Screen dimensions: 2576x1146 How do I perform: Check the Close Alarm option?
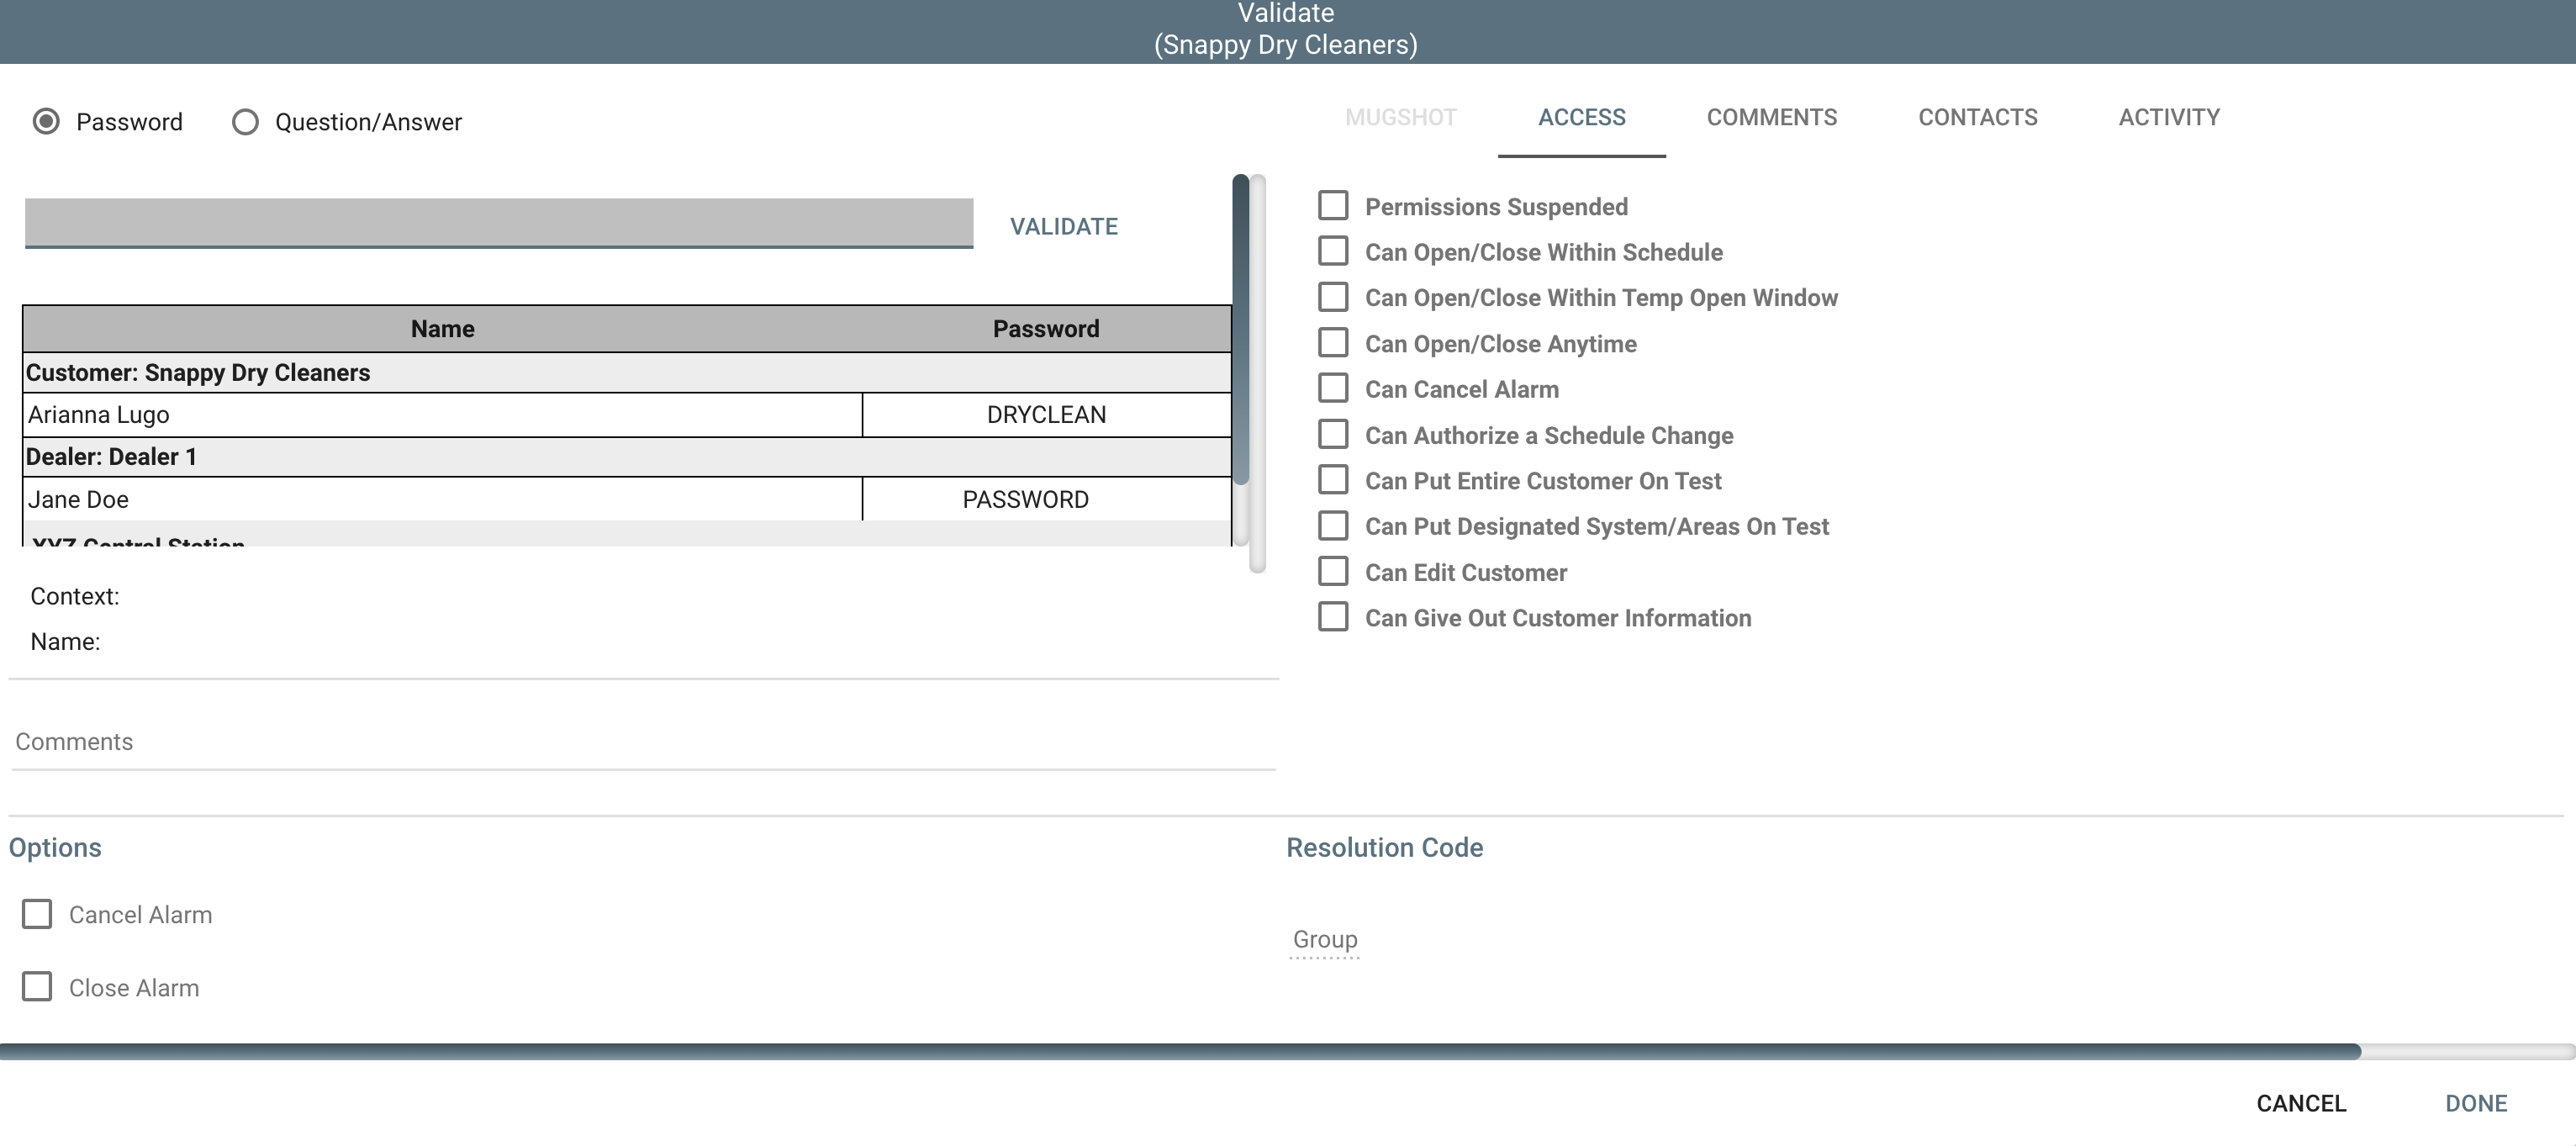[x=37, y=987]
